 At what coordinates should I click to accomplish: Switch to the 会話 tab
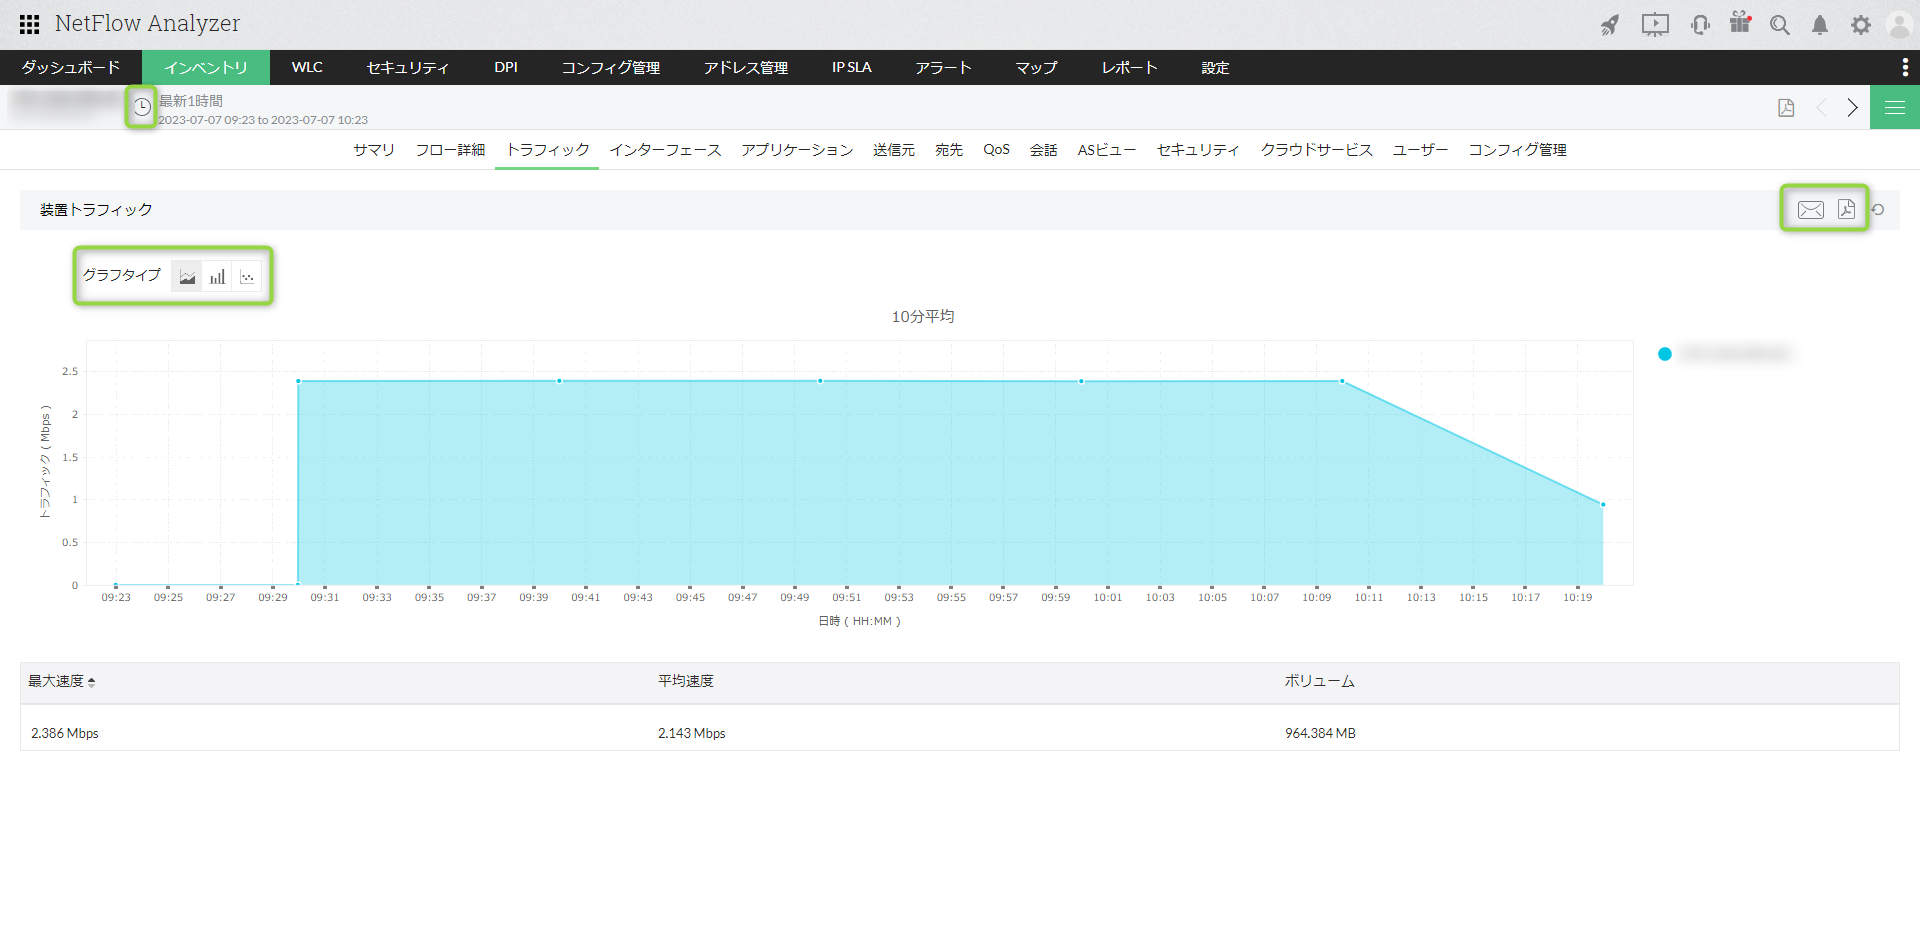pos(1044,150)
